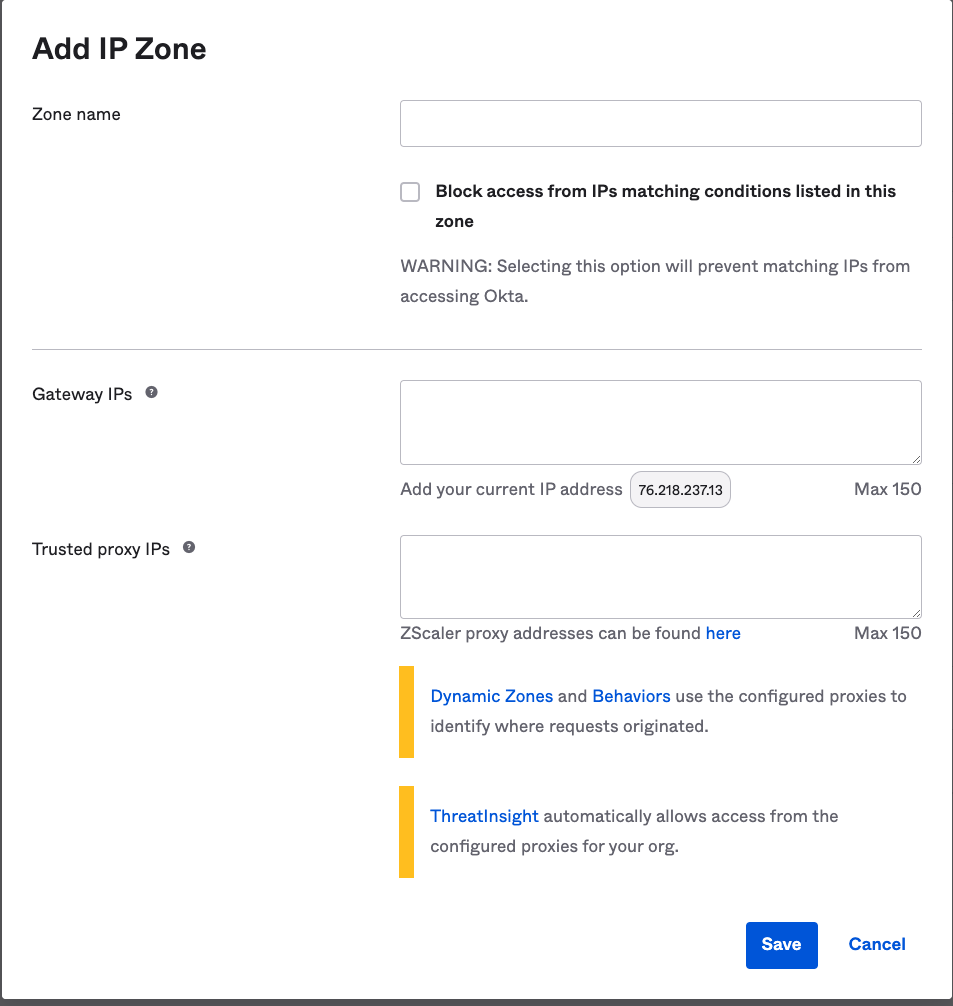Click the Gateway IPs textarea resize grip
The image size is (953, 1006).
pyautogui.click(x=915, y=458)
